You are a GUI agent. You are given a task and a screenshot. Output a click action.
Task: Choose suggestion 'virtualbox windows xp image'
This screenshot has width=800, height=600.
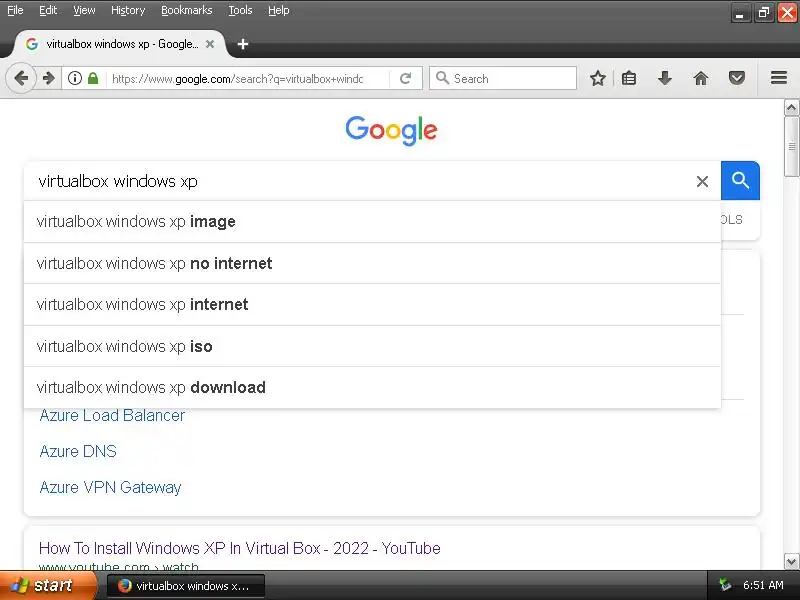[x=372, y=222]
